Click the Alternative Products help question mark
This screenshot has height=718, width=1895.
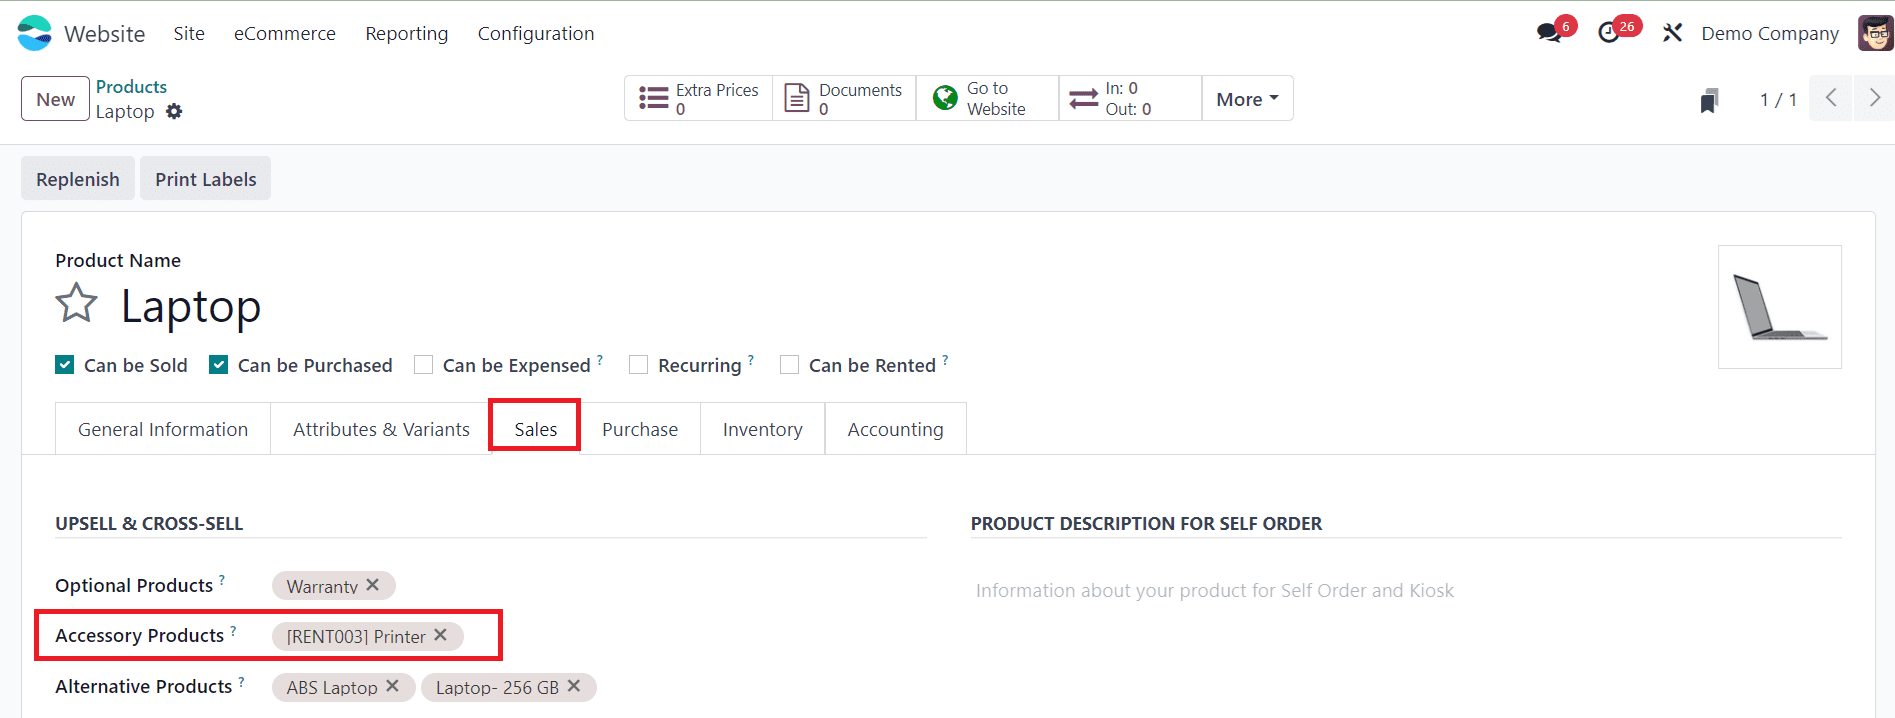[241, 681]
